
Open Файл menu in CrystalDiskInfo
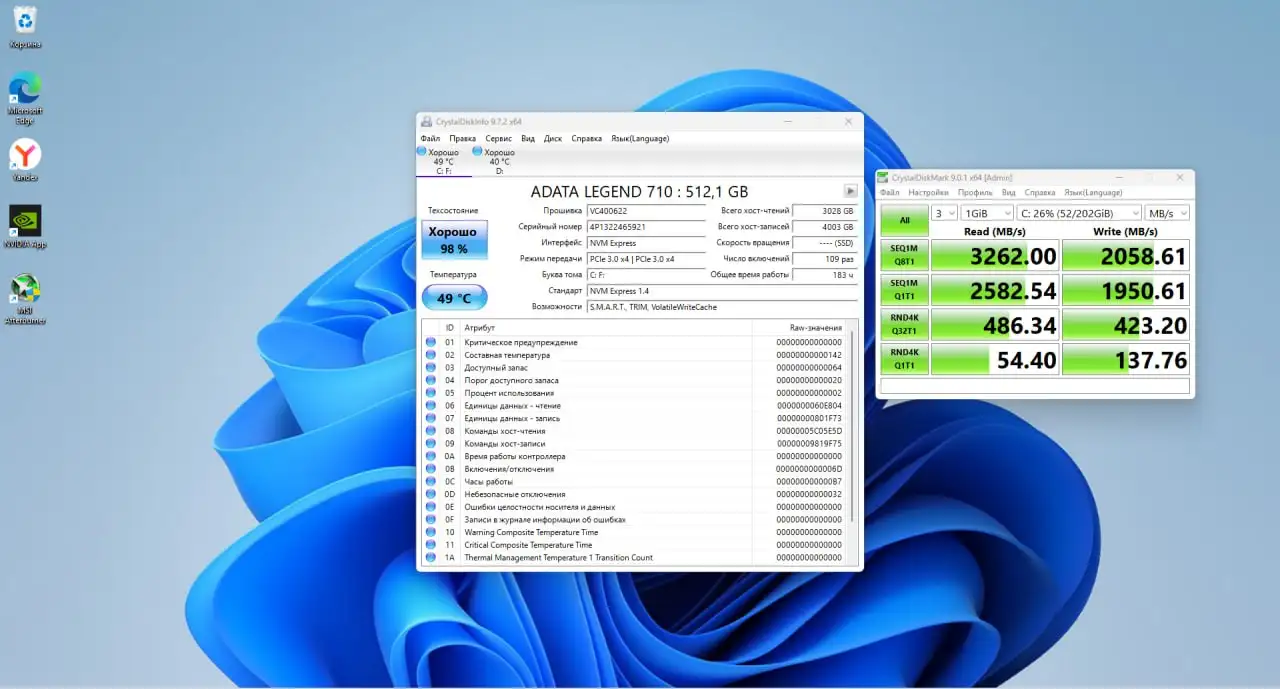tap(430, 138)
